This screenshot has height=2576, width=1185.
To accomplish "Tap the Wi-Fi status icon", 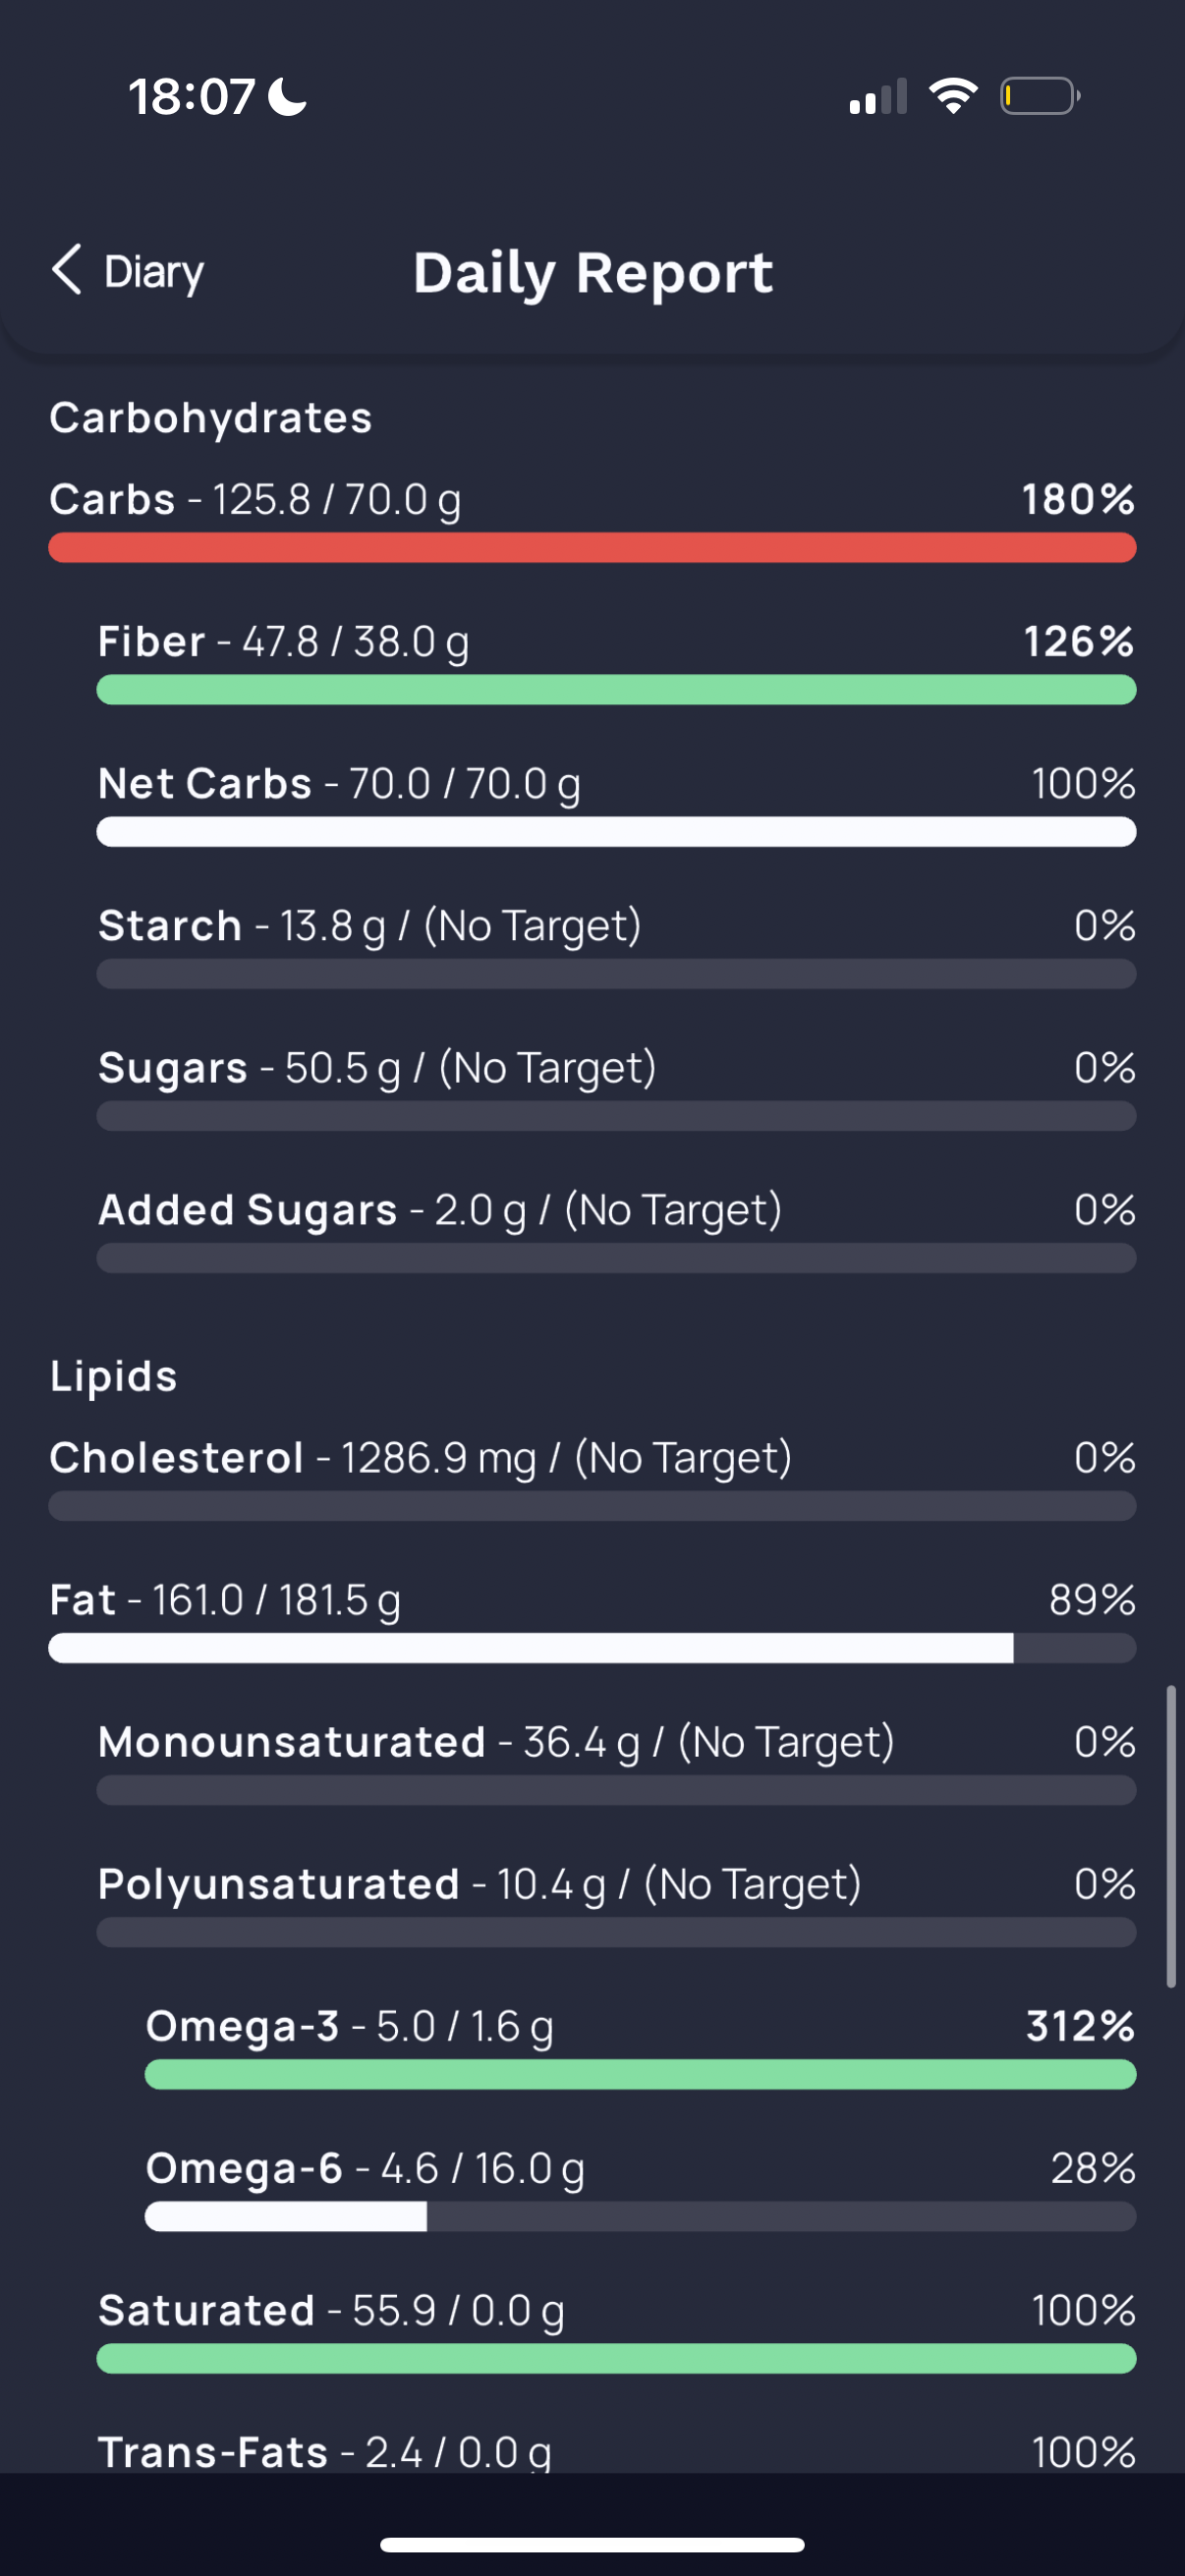I will point(953,96).
